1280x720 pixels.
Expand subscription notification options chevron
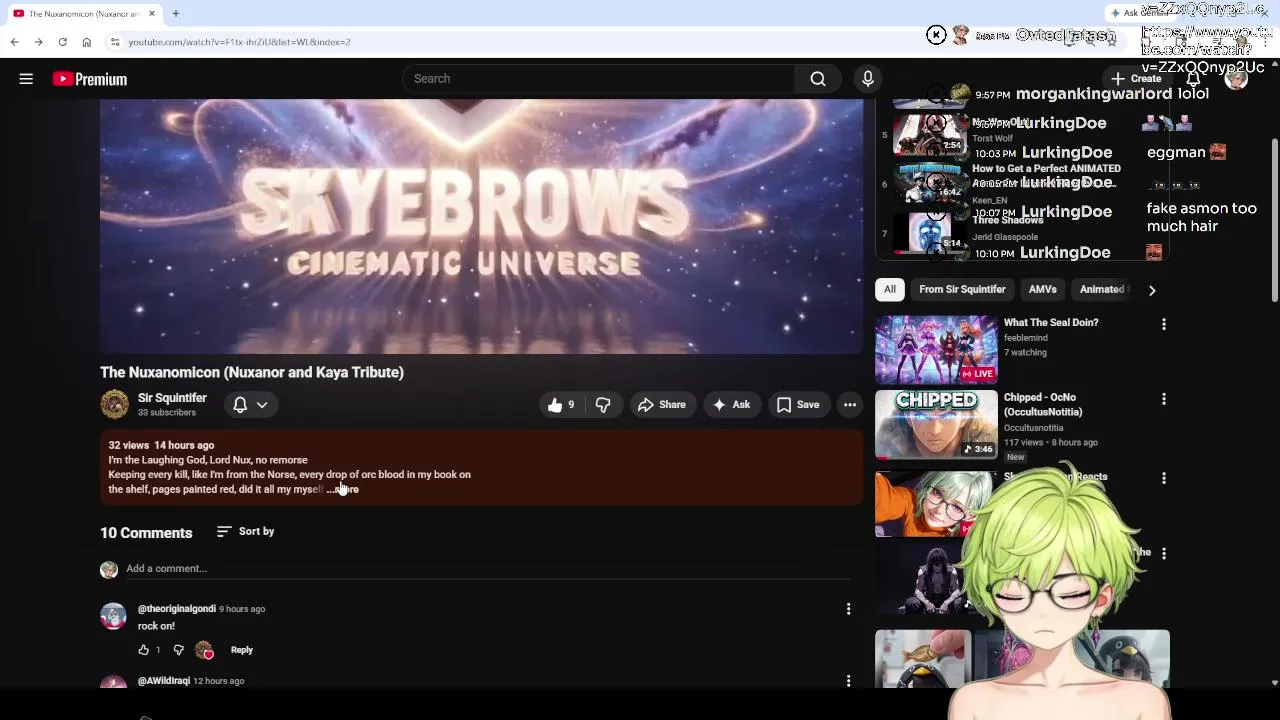pyautogui.click(x=262, y=405)
